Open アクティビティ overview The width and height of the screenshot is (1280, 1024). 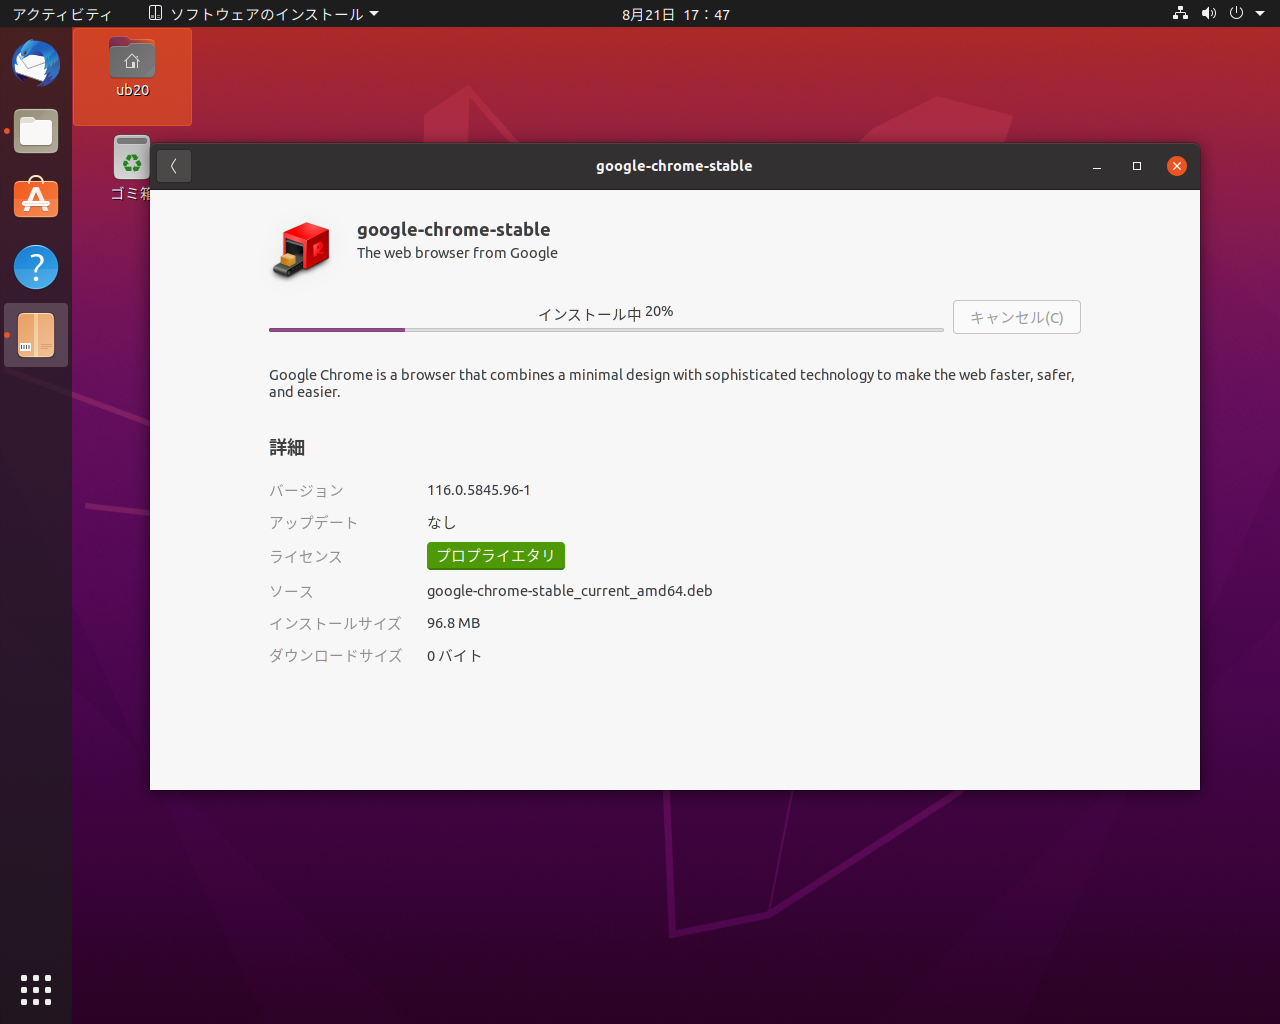(x=62, y=14)
